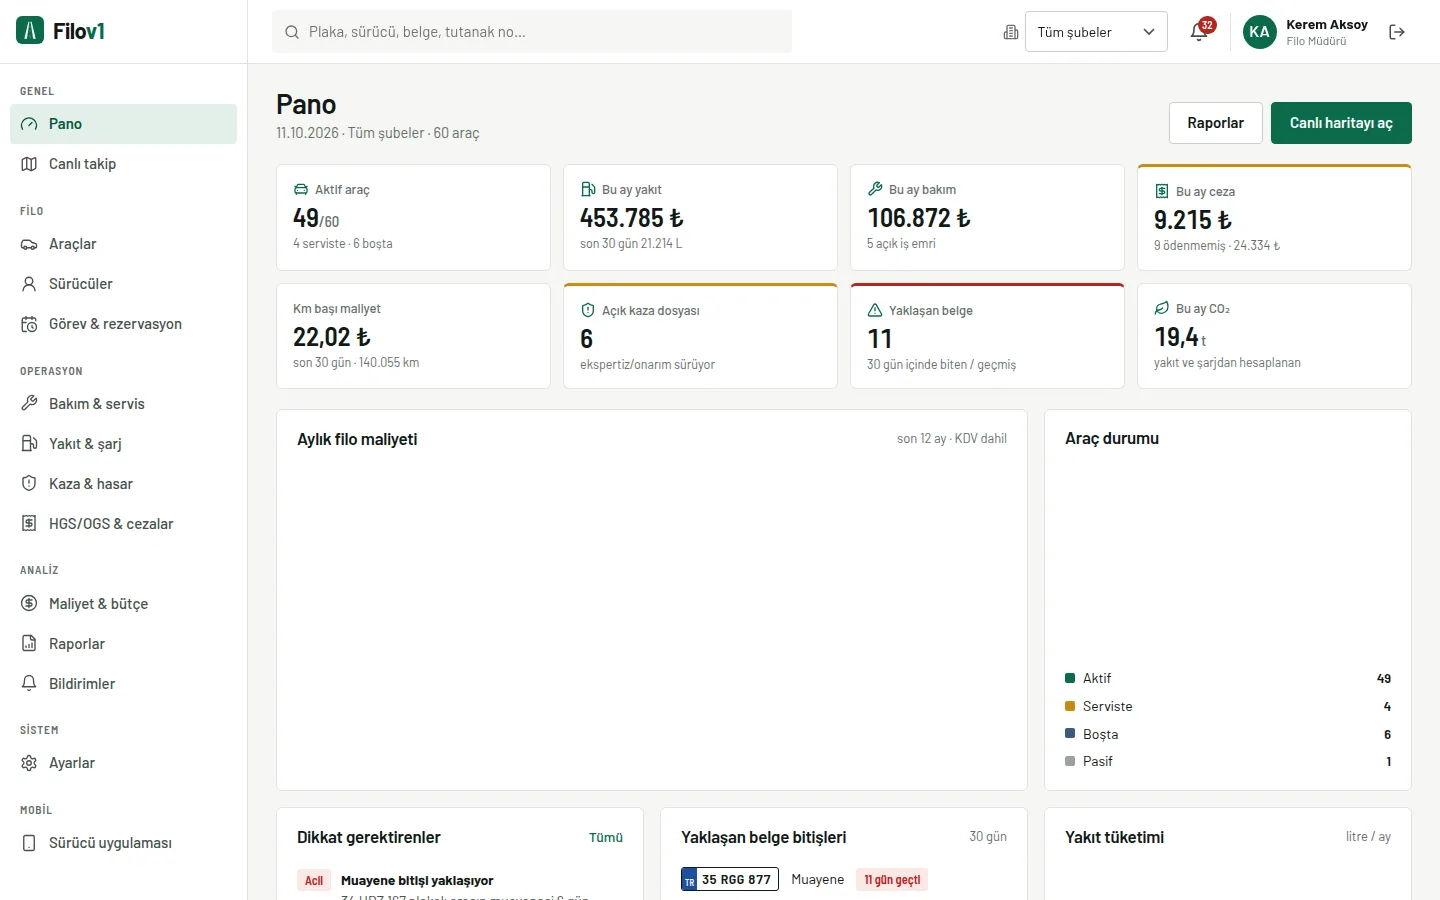Viewport: 1440px width, 900px height.
Task: Focus the plaka, sürücü search field
Action: click(532, 32)
